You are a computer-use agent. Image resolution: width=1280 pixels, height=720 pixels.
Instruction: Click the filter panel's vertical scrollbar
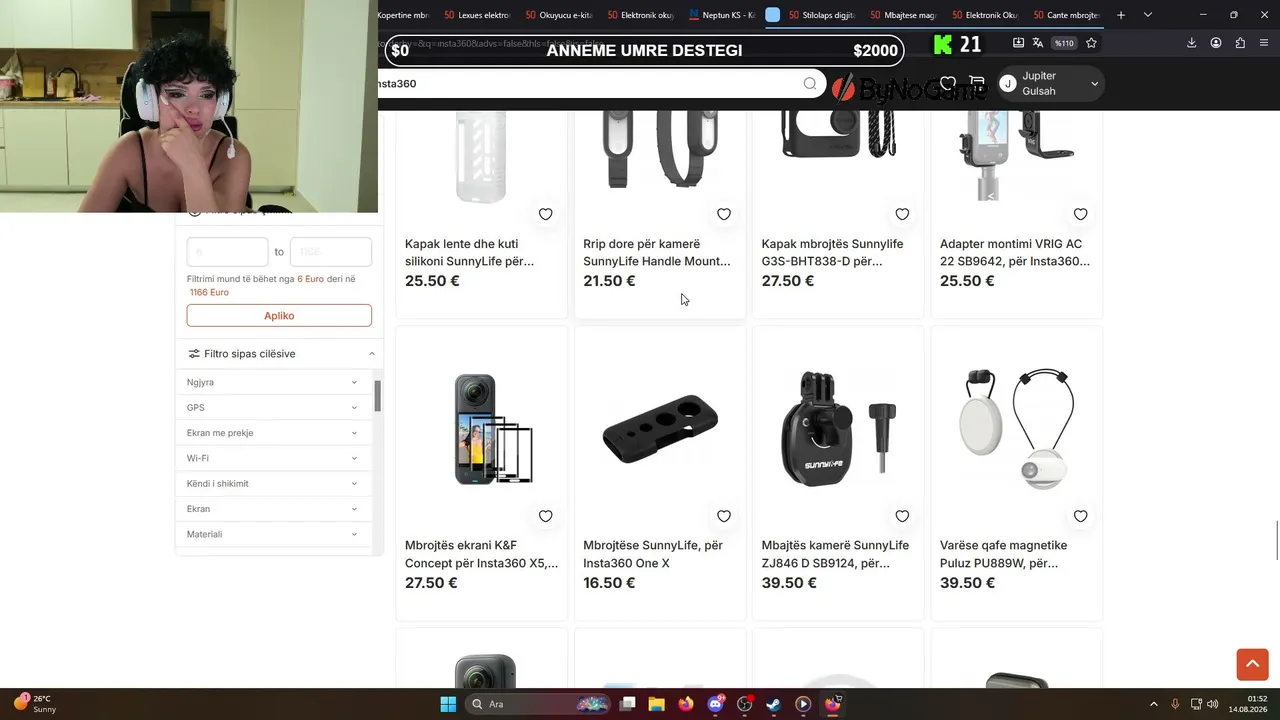pyautogui.click(x=378, y=395)
